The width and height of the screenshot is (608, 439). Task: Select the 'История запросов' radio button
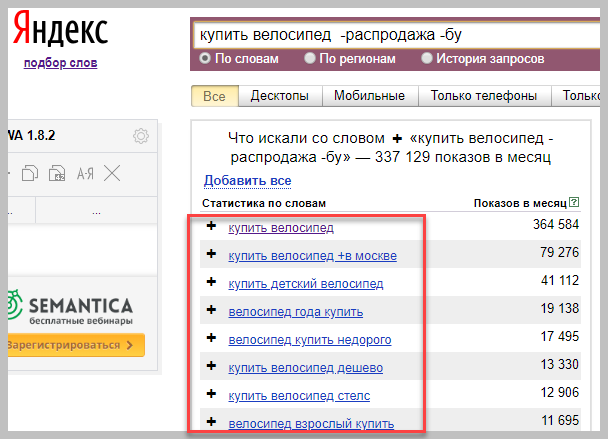[x=427, y=59]
